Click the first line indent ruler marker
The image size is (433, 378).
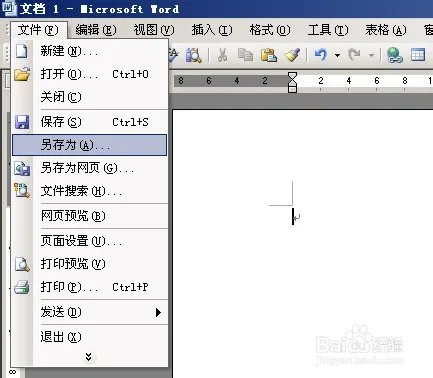[292, 76]
